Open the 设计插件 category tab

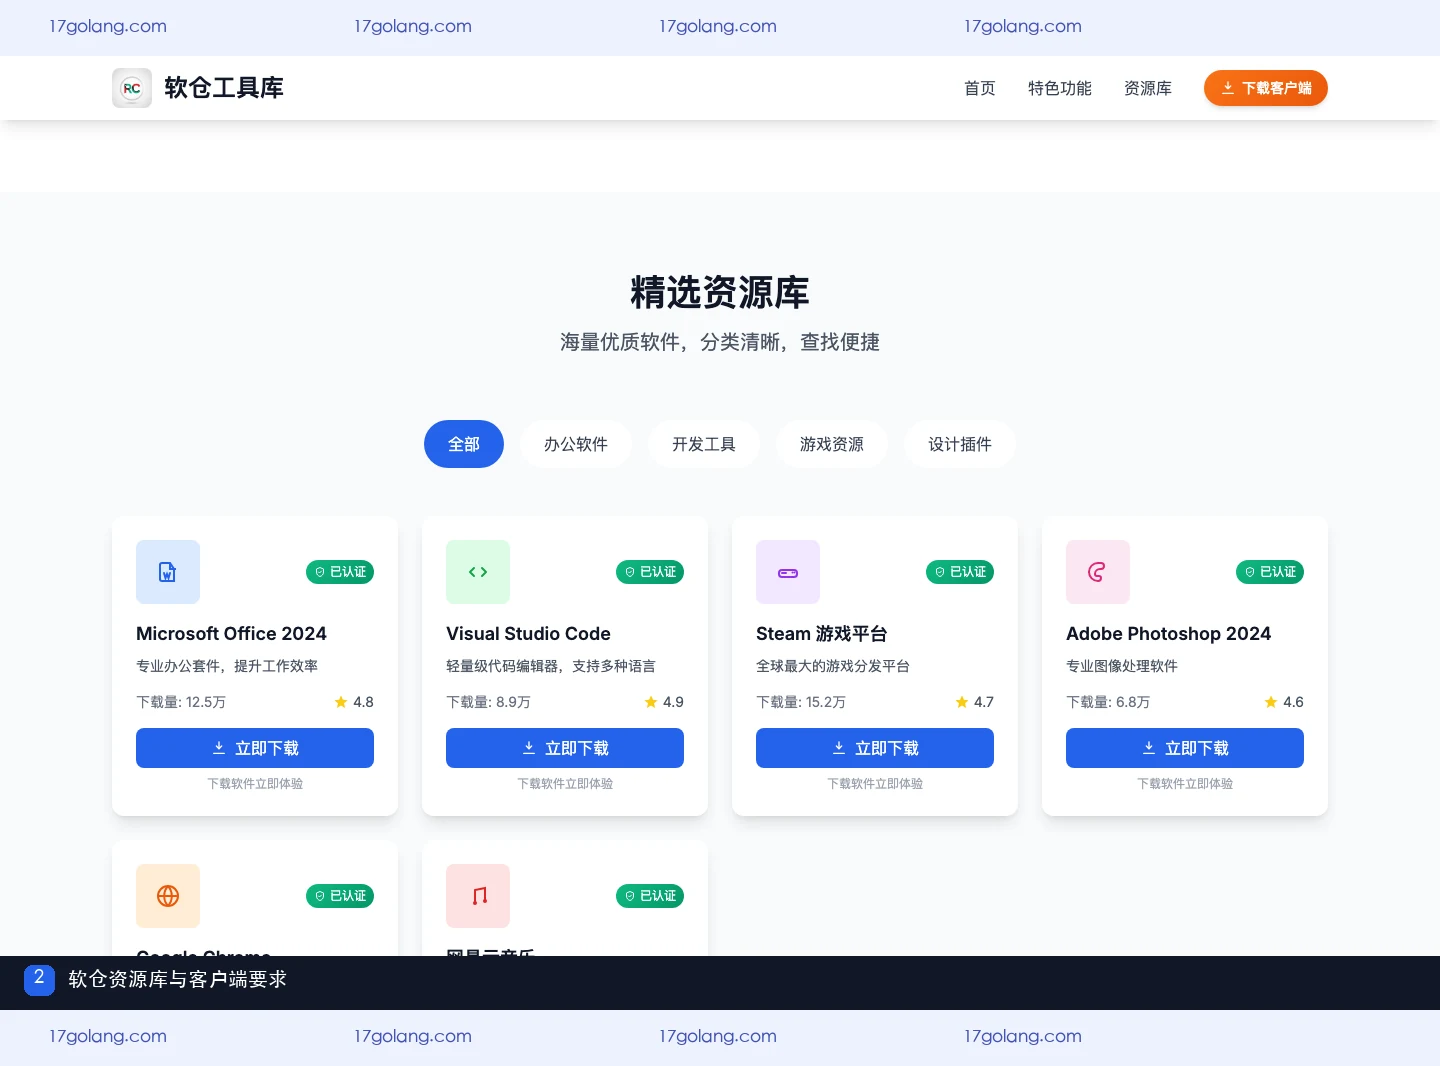click(960, 444)
